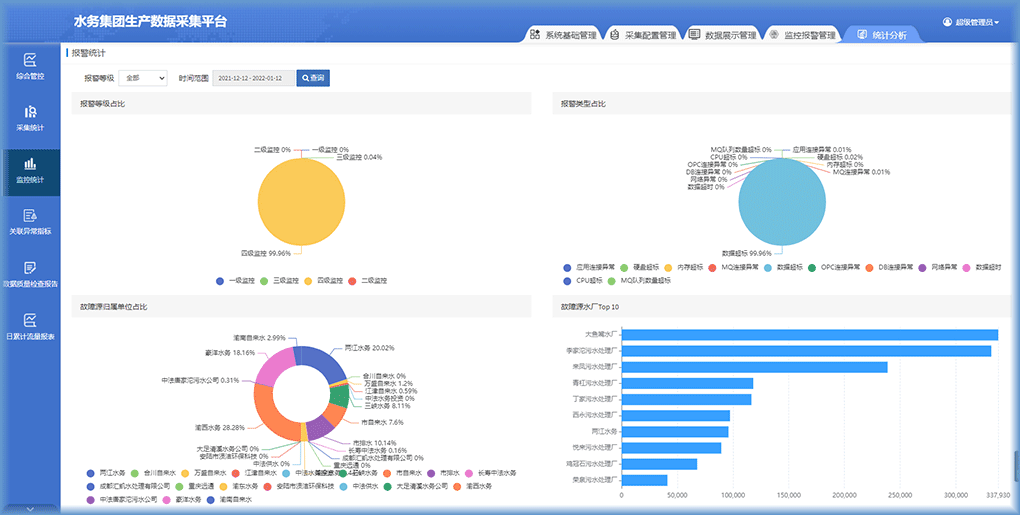Open the 采集统计 sidebar icon
Image resolution: width=1020 pixels, height=515 pixels.
[x=30, y=112]
